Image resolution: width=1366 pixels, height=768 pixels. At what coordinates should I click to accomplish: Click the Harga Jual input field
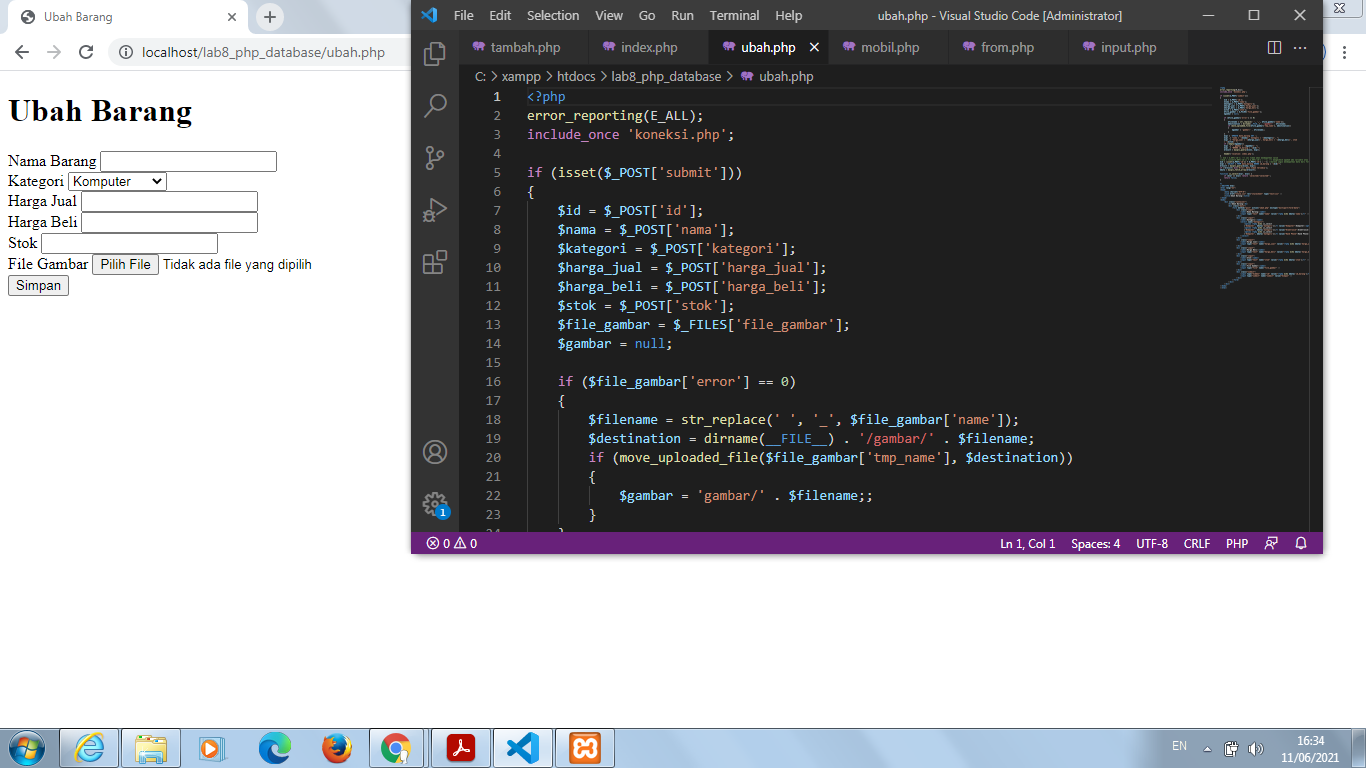coord(169,201)
